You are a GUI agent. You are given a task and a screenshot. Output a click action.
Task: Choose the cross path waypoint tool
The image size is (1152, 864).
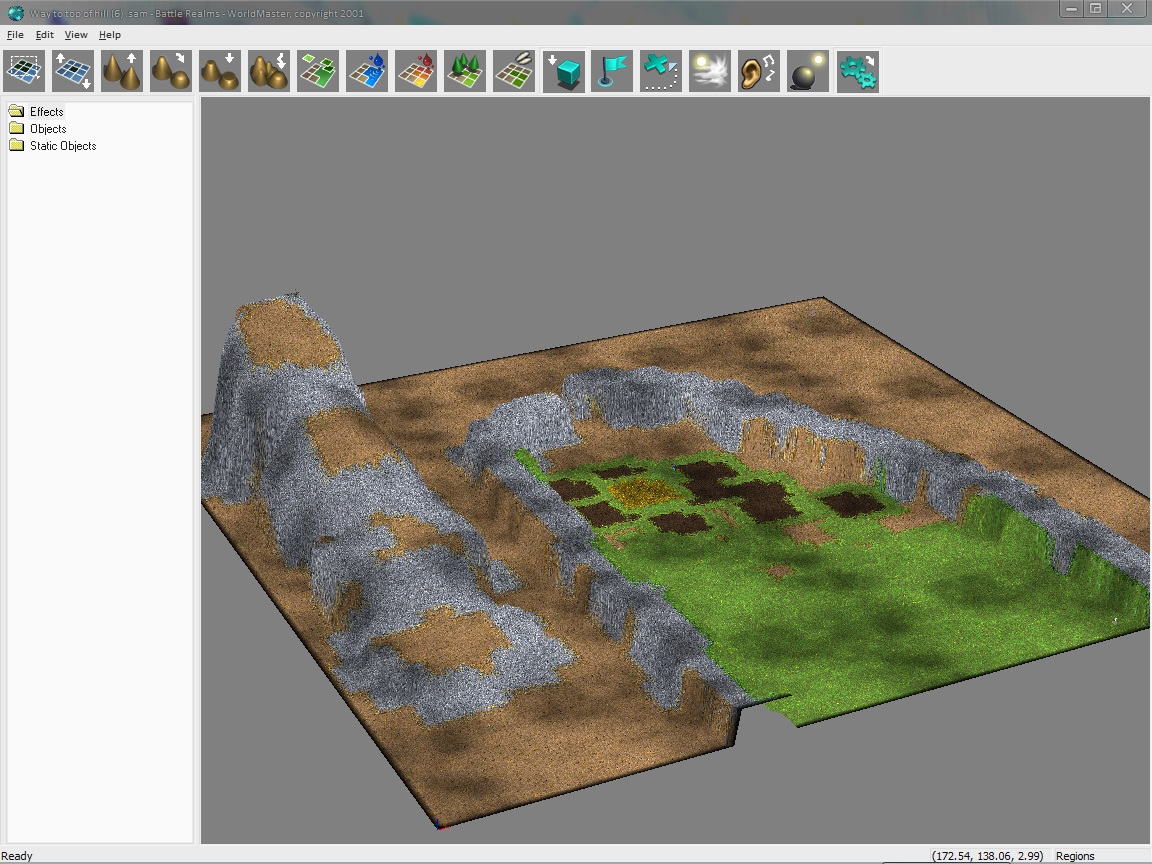coord(661,71)
